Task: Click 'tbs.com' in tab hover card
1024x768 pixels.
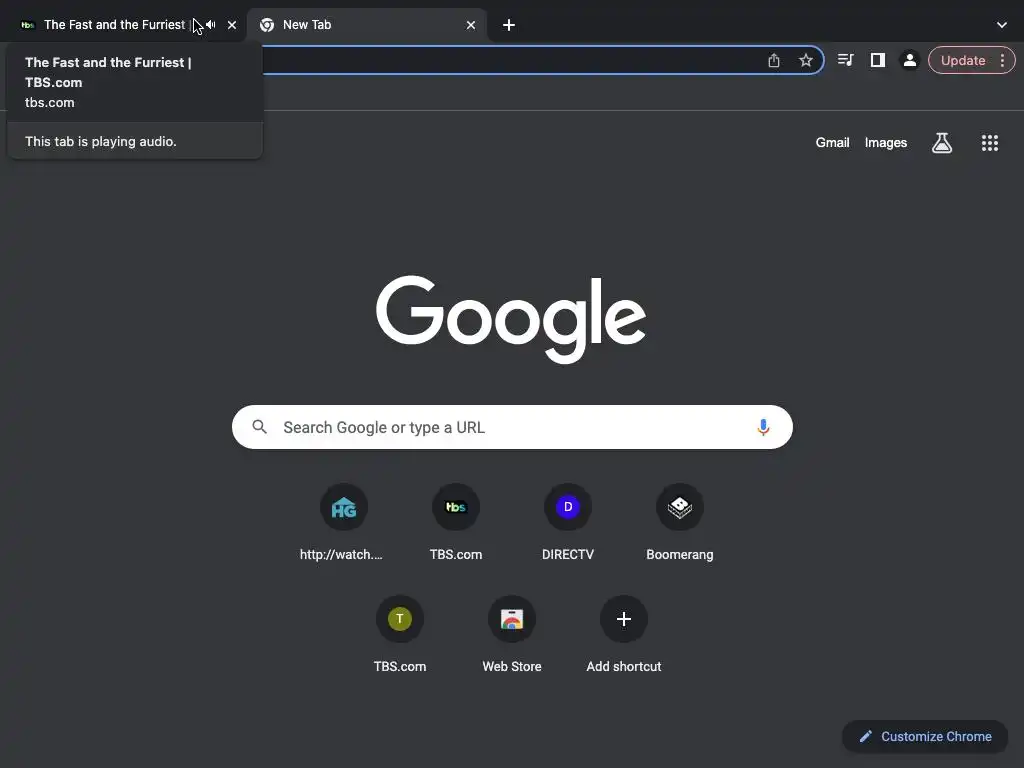Action: 50,103
